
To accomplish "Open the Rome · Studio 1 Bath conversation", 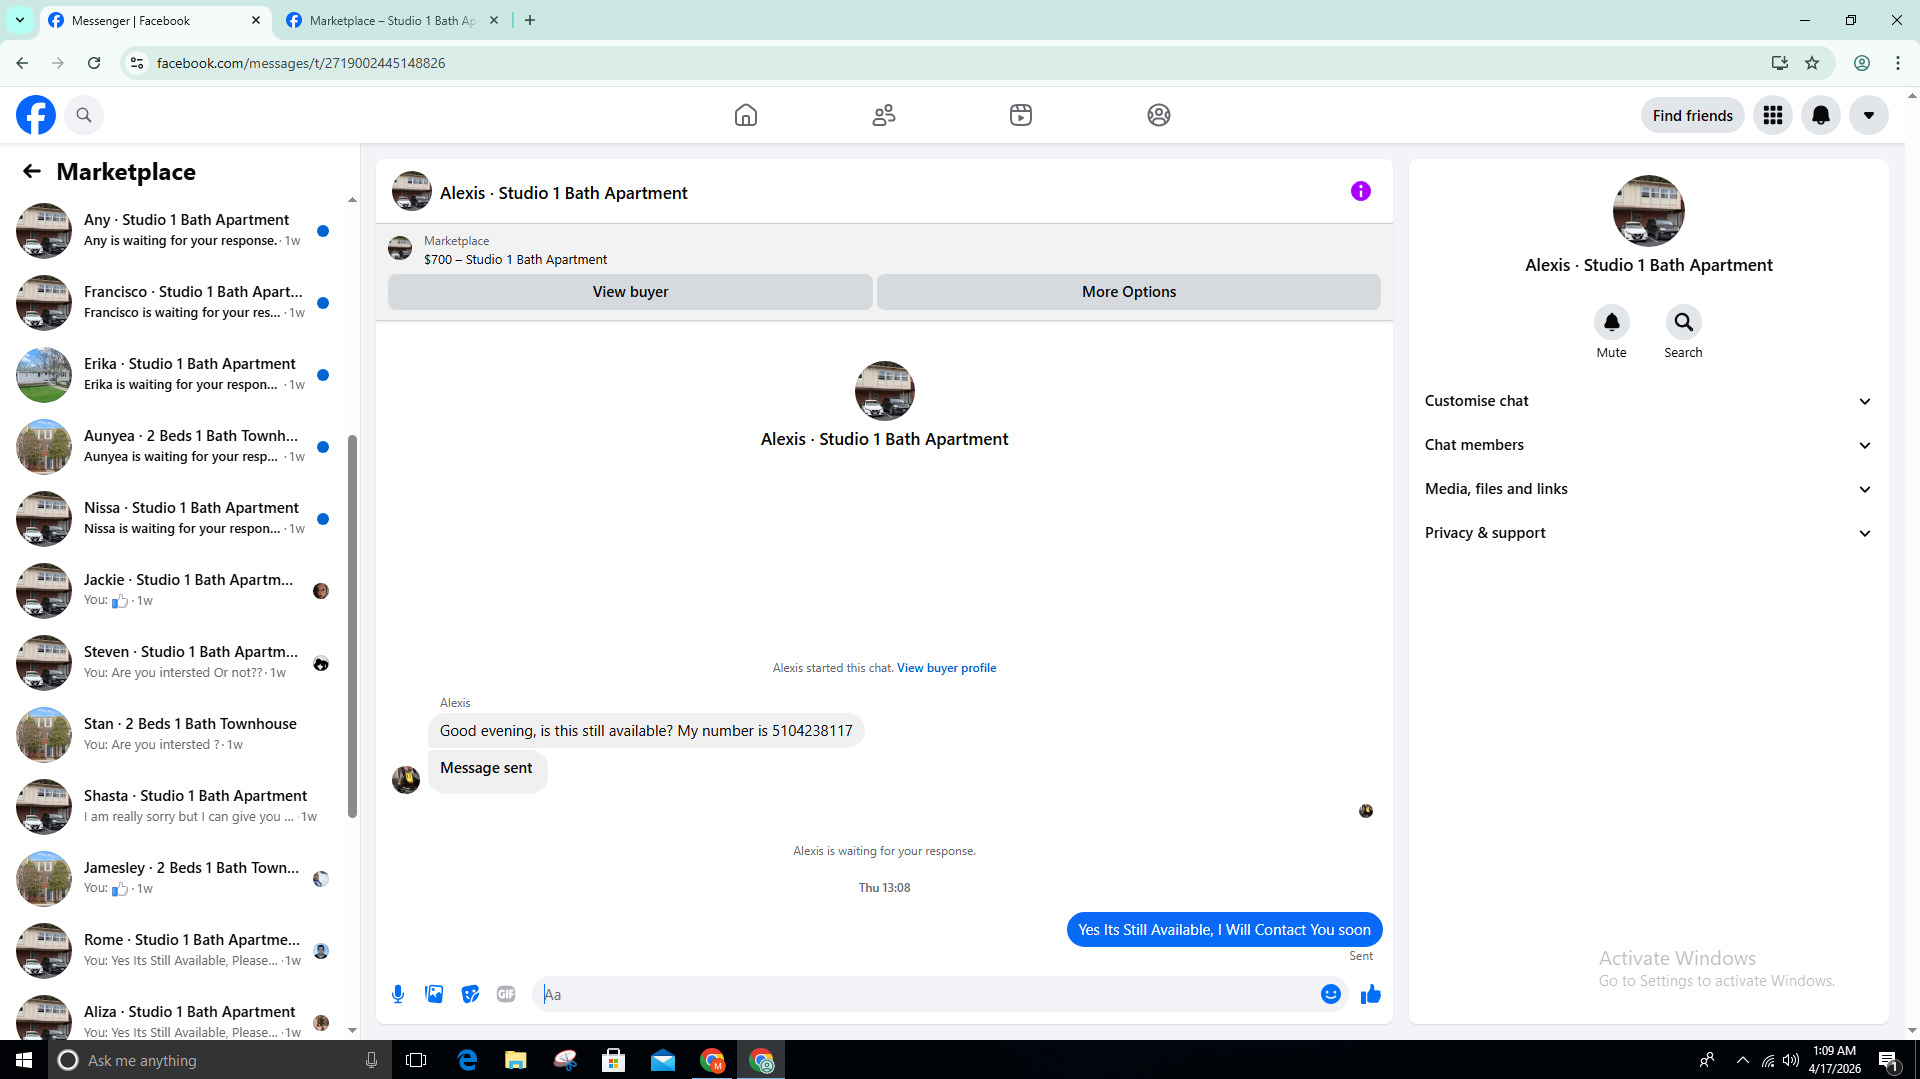I will [x=175, y=950].
